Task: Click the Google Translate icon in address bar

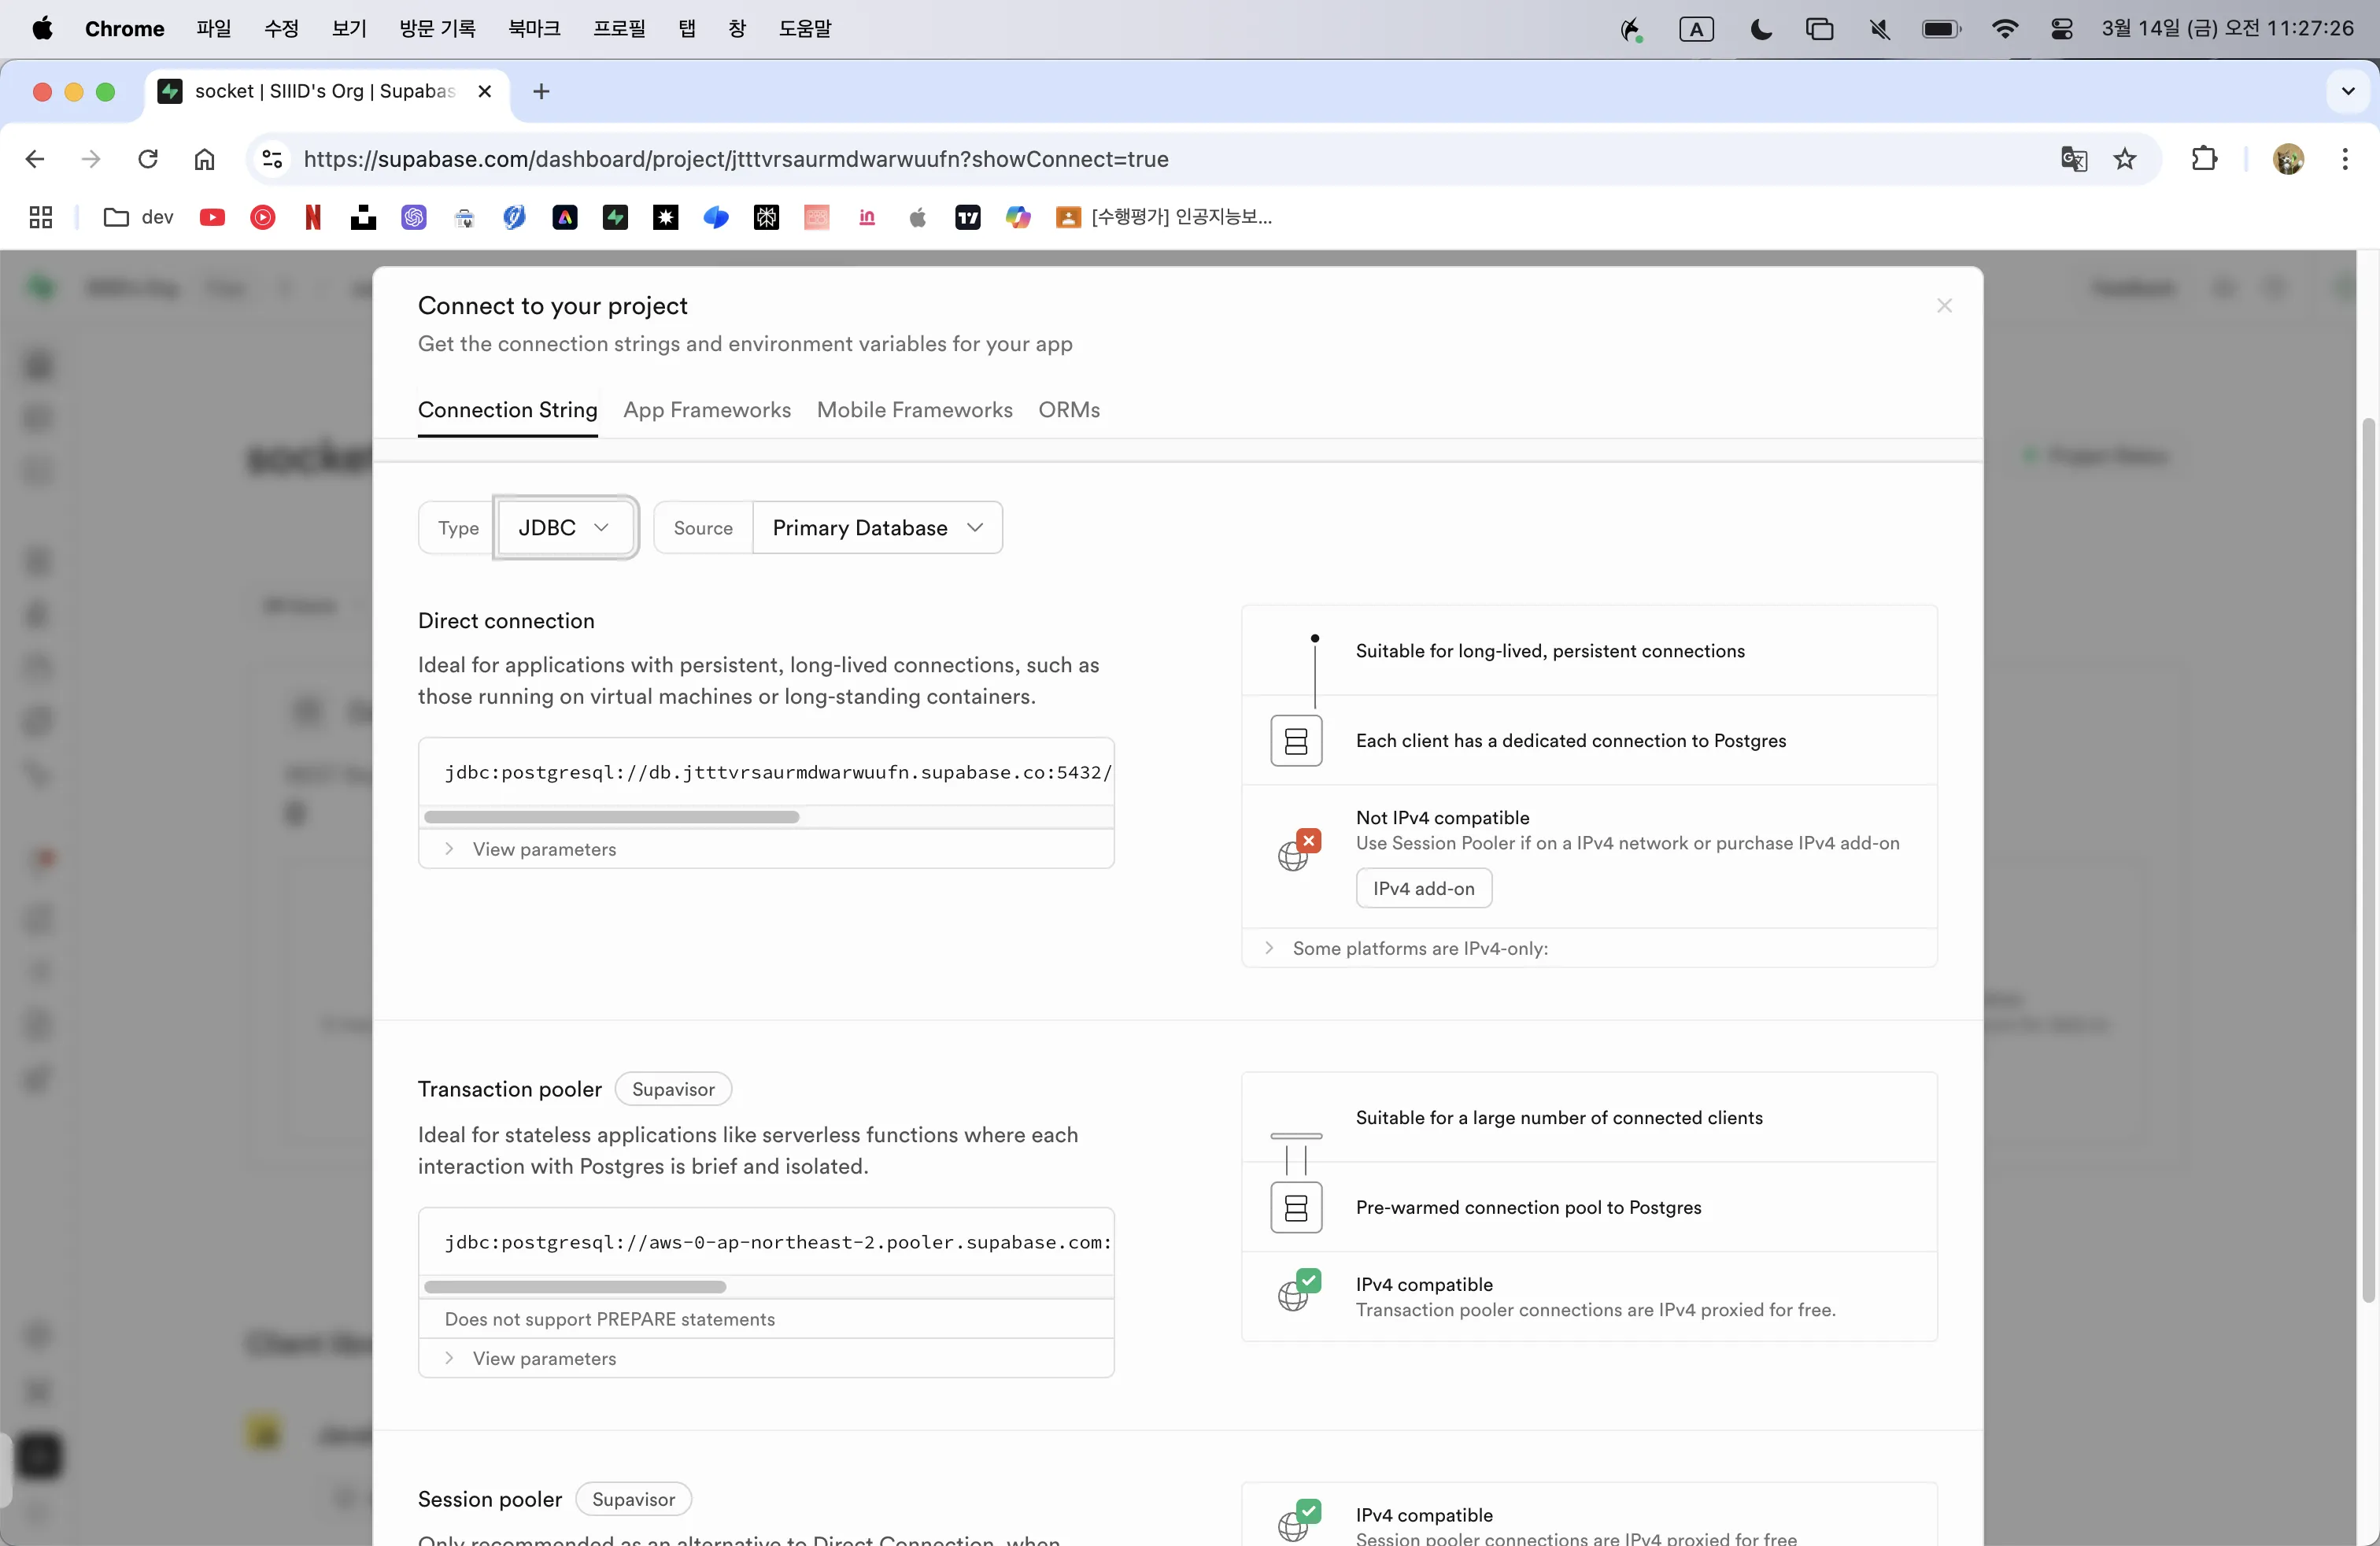Action: pos(2073,159)
